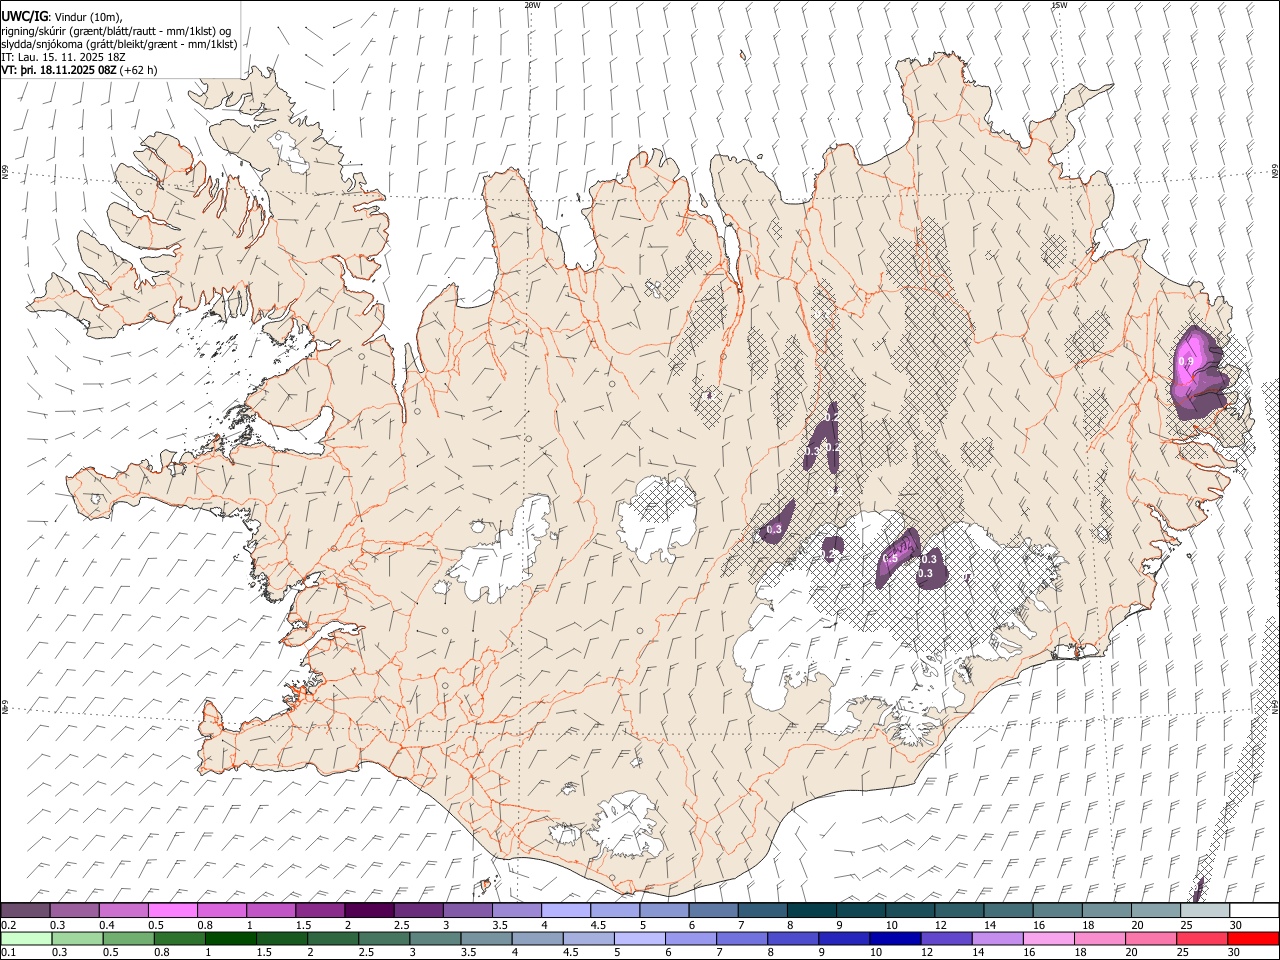Select the violet 12 swatch in the lower rain scale
The width and height of the screenshot is (1280, 960).
coord(945,938)
